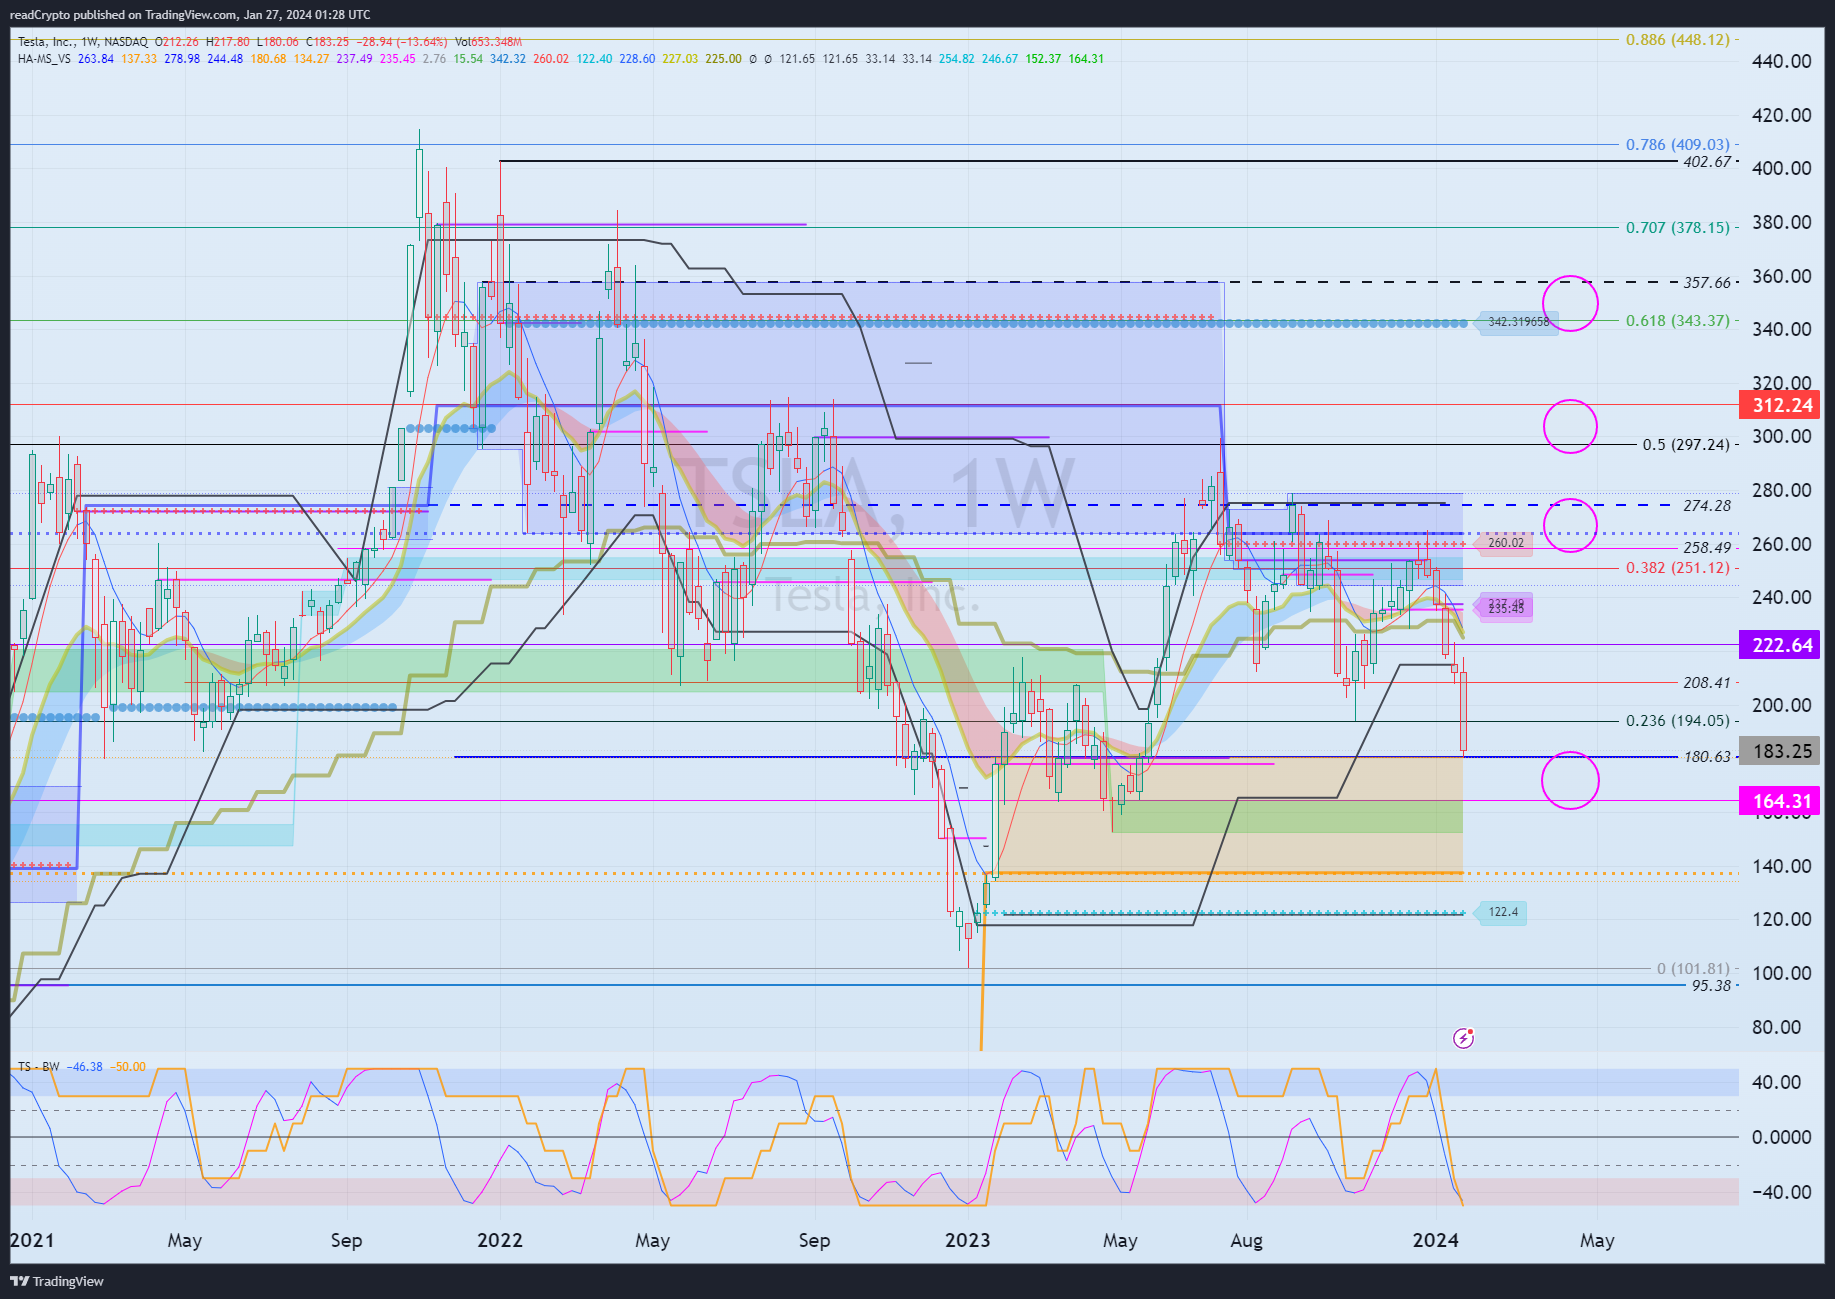The image size is (1835, 1299).
Task: Select the 0.382 (251.12) Fibonacci label
Action: coord(1677,568)
